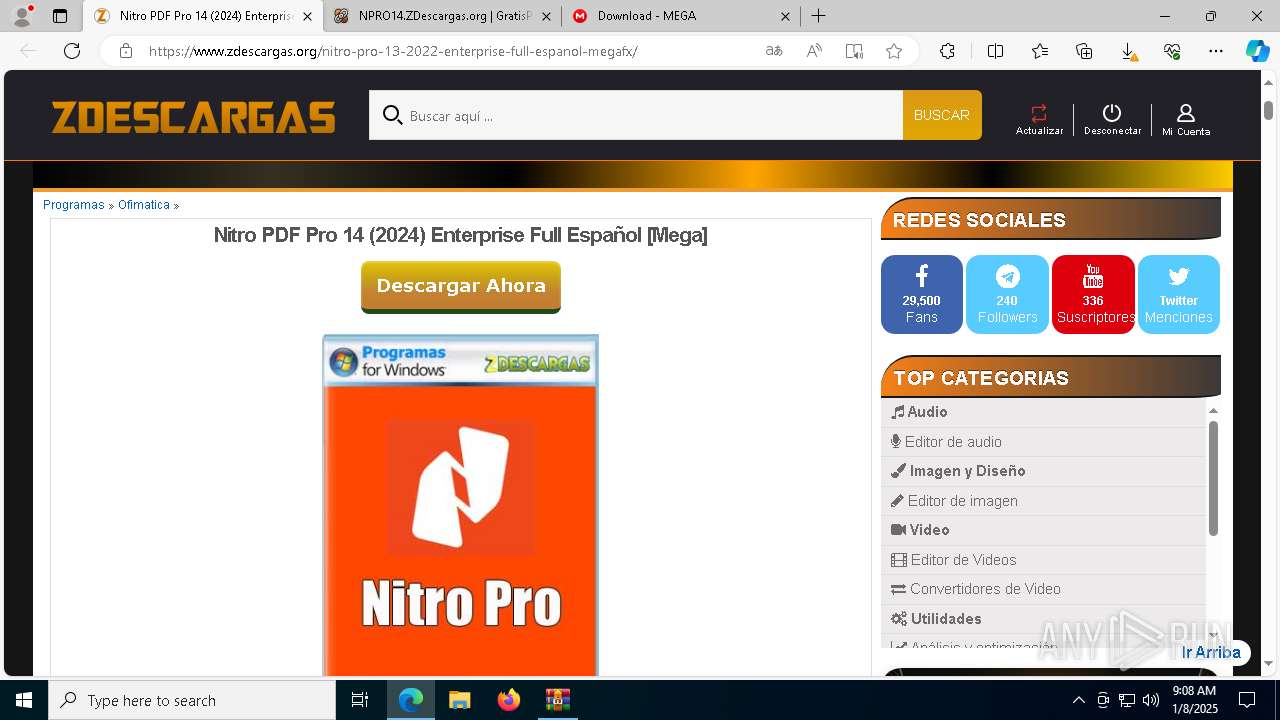
Task: Toggle Edge split screen icon
Action: [995, 51]
